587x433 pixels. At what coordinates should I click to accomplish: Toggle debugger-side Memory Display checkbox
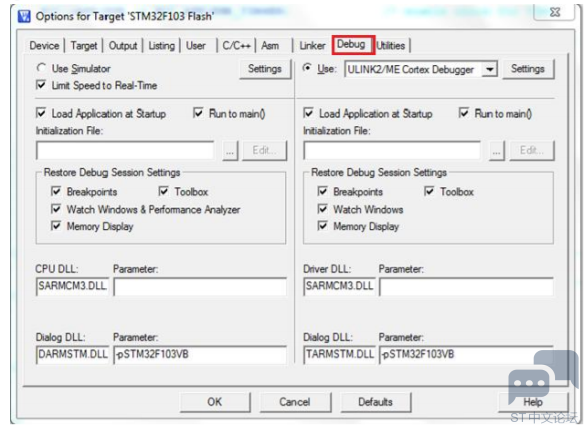coord(322,226)
